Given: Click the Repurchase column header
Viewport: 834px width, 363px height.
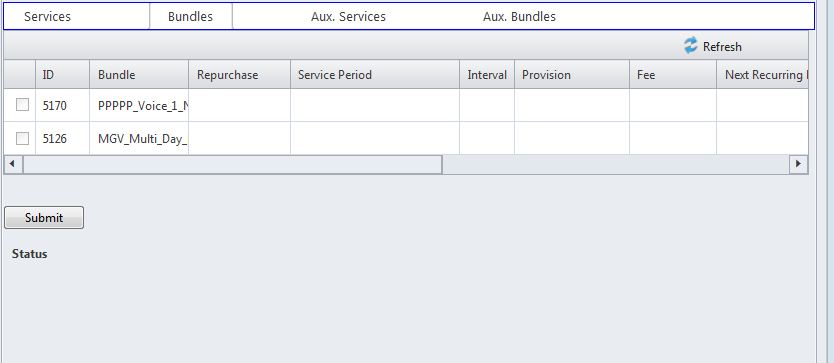Looking at the screenshot, I should 239,75.
